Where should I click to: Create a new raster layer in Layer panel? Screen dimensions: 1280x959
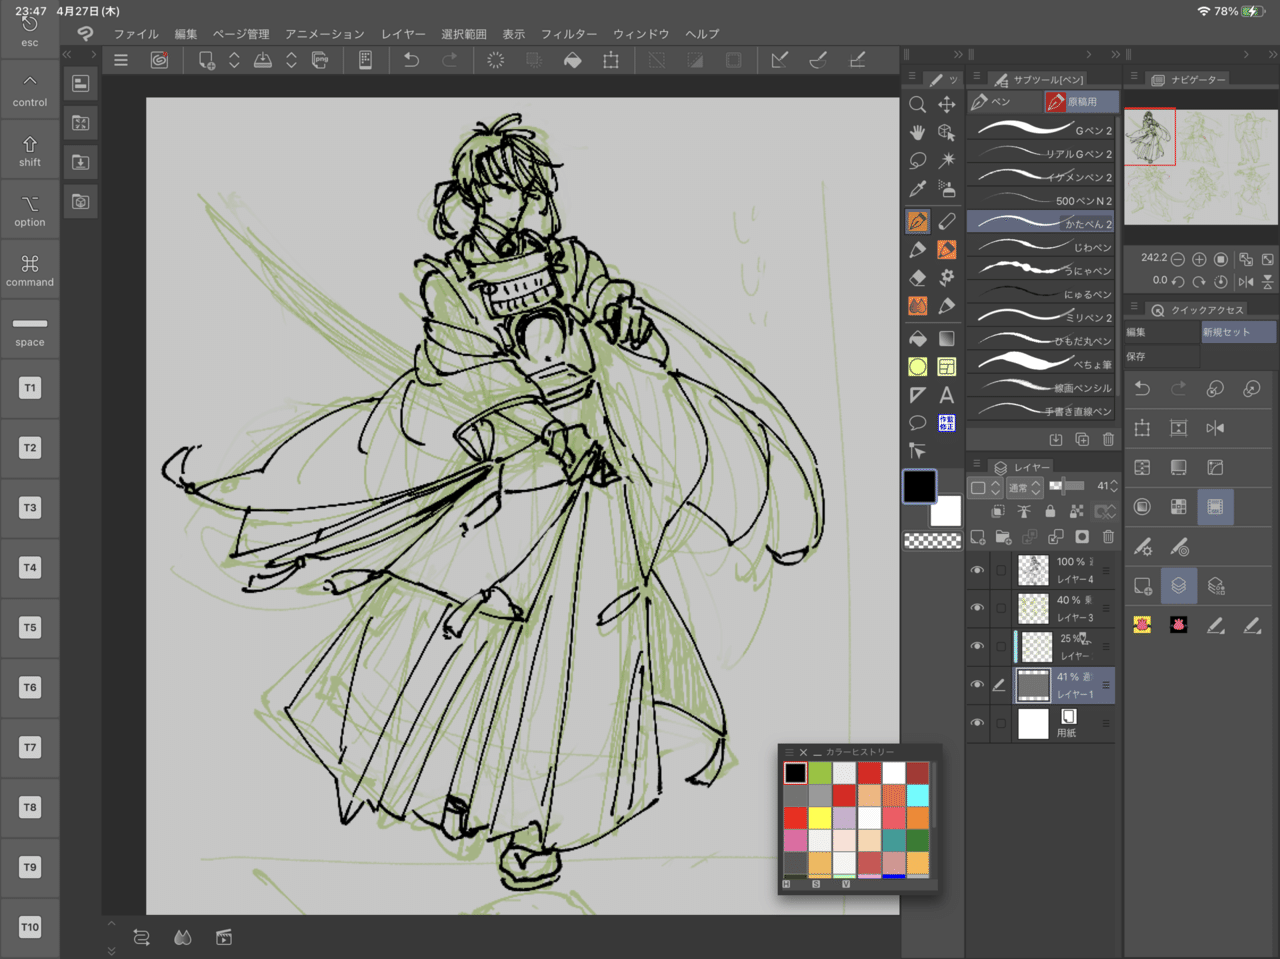click(x=978, y=537)
